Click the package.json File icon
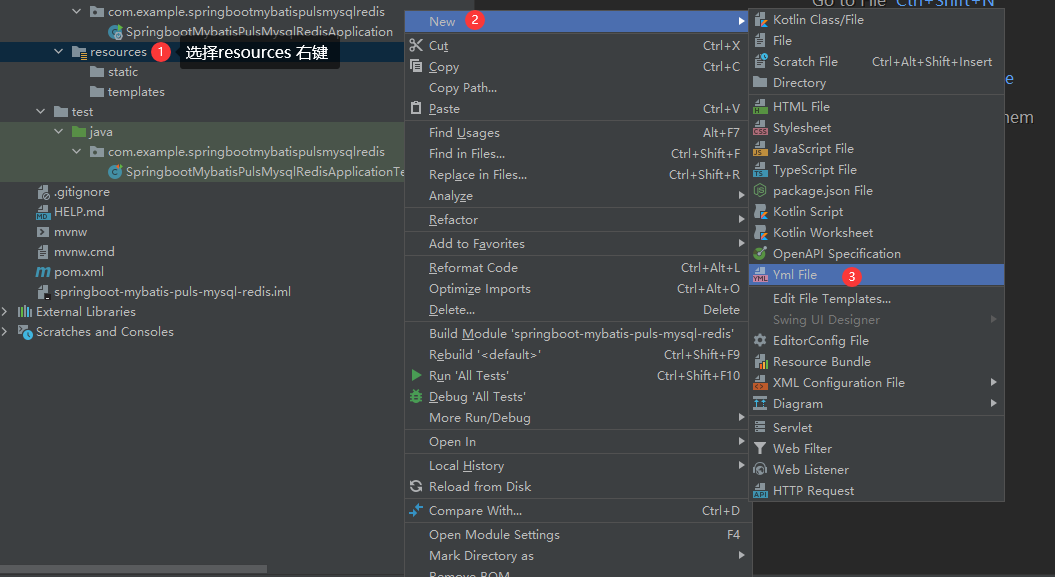This screenshot has width=1055, height=577. (x=760, y=190)
